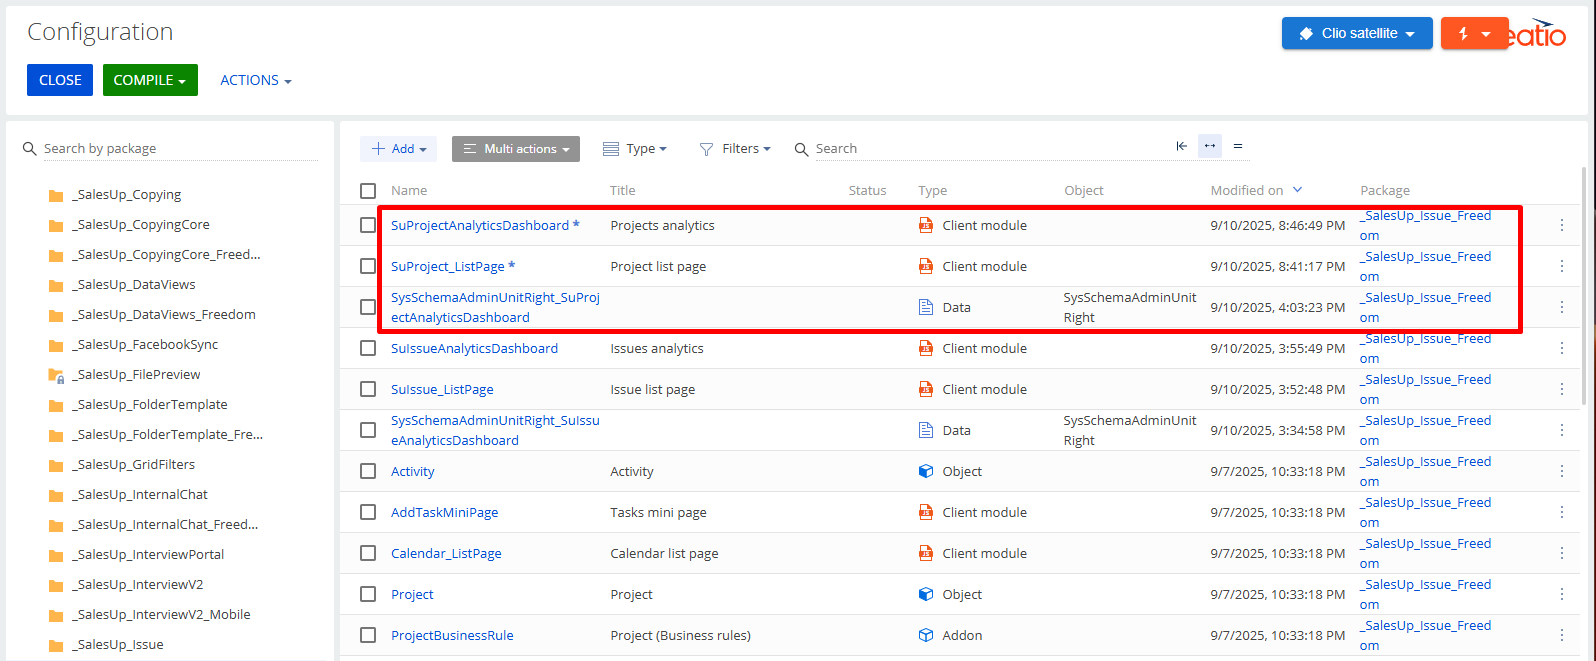Open the Clio satellite dropdown
The width and height of the screenshot is (1596, 661).
(x=1356, y=33)
